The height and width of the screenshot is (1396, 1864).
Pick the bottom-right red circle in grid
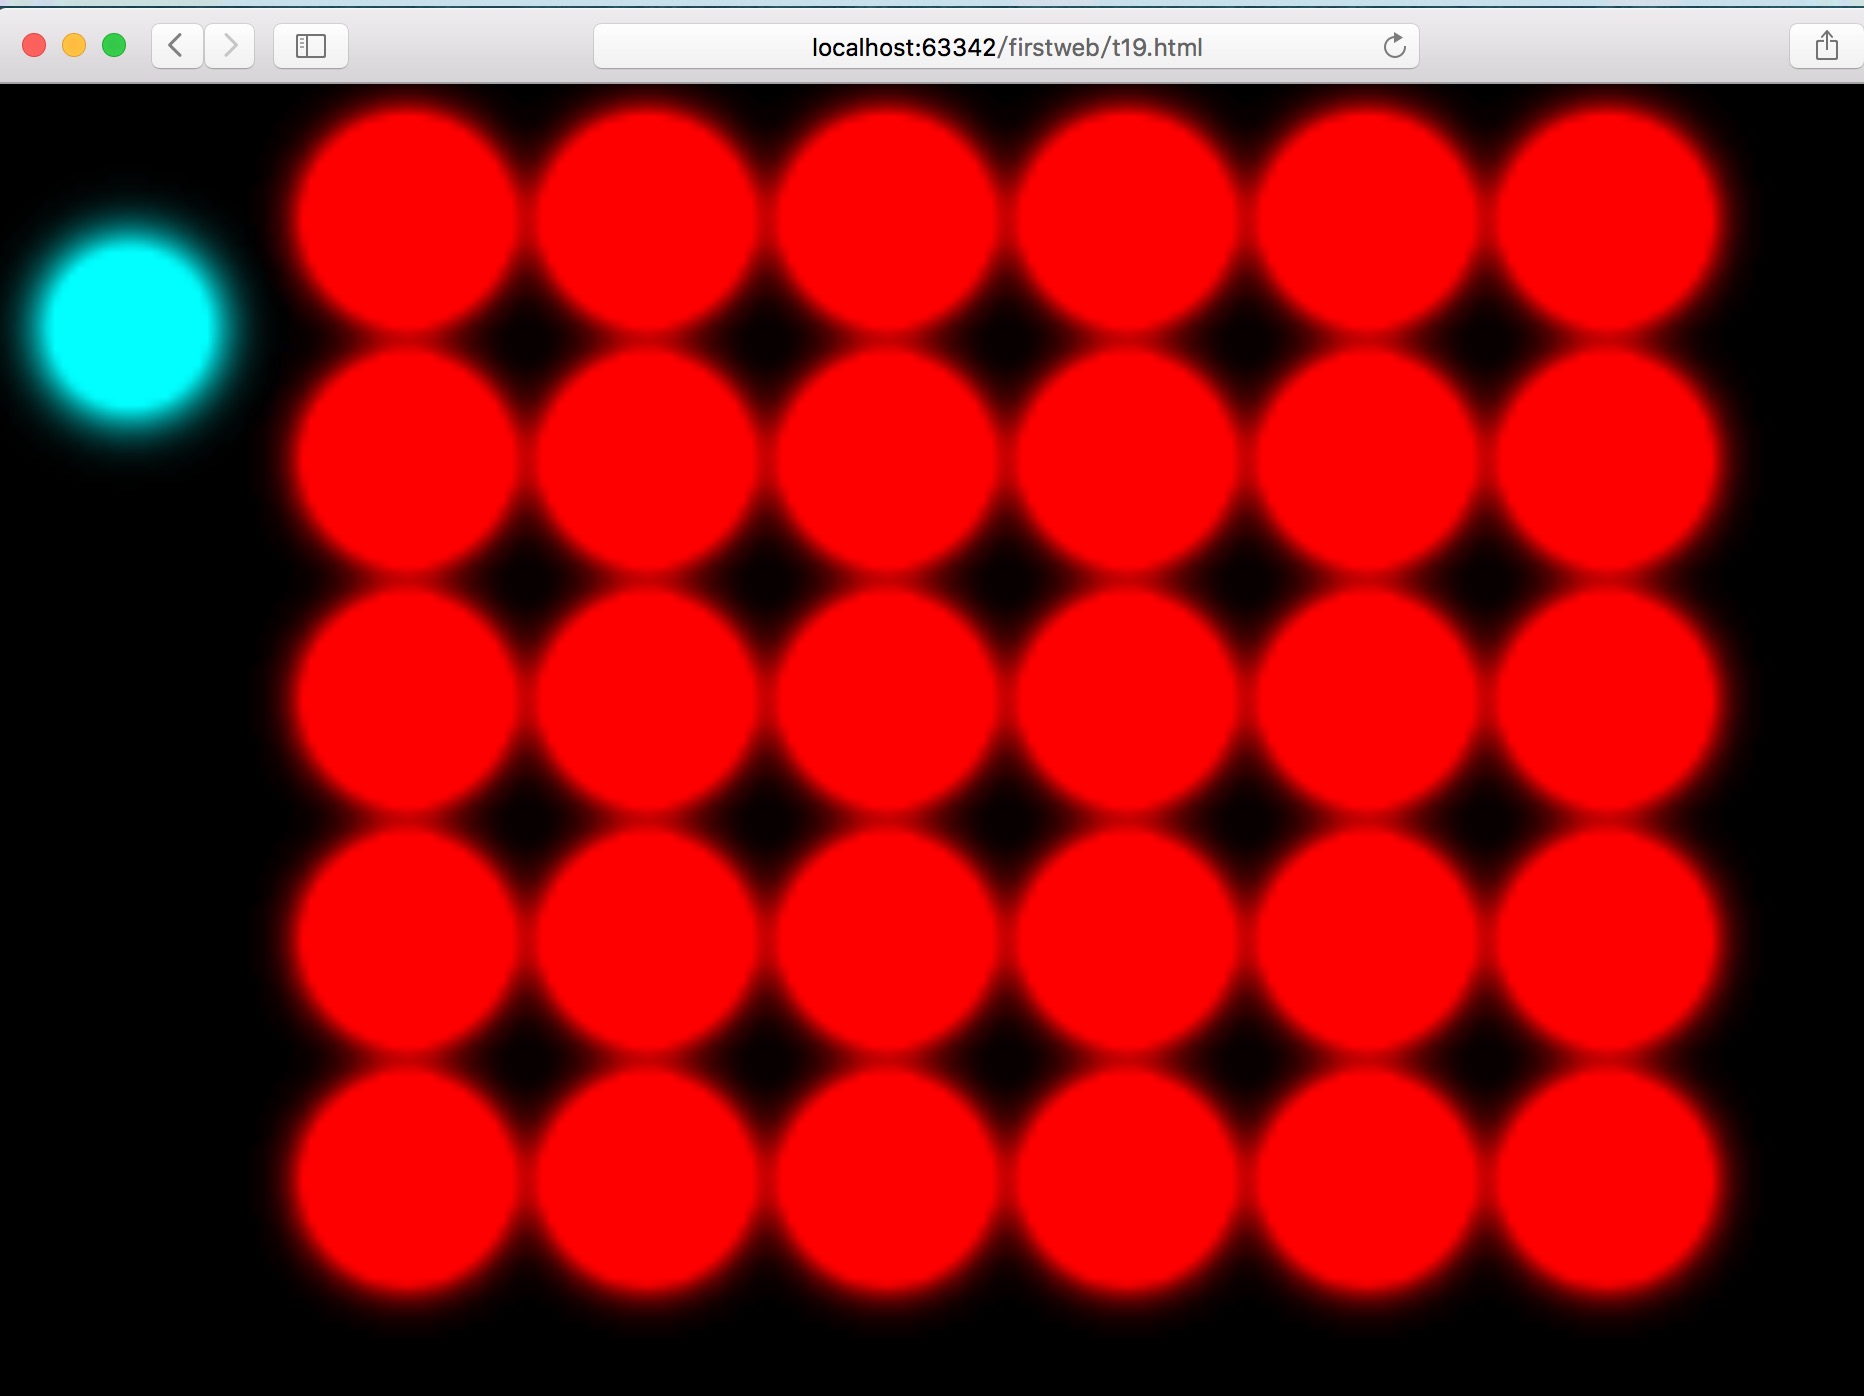point(1607,1181)
